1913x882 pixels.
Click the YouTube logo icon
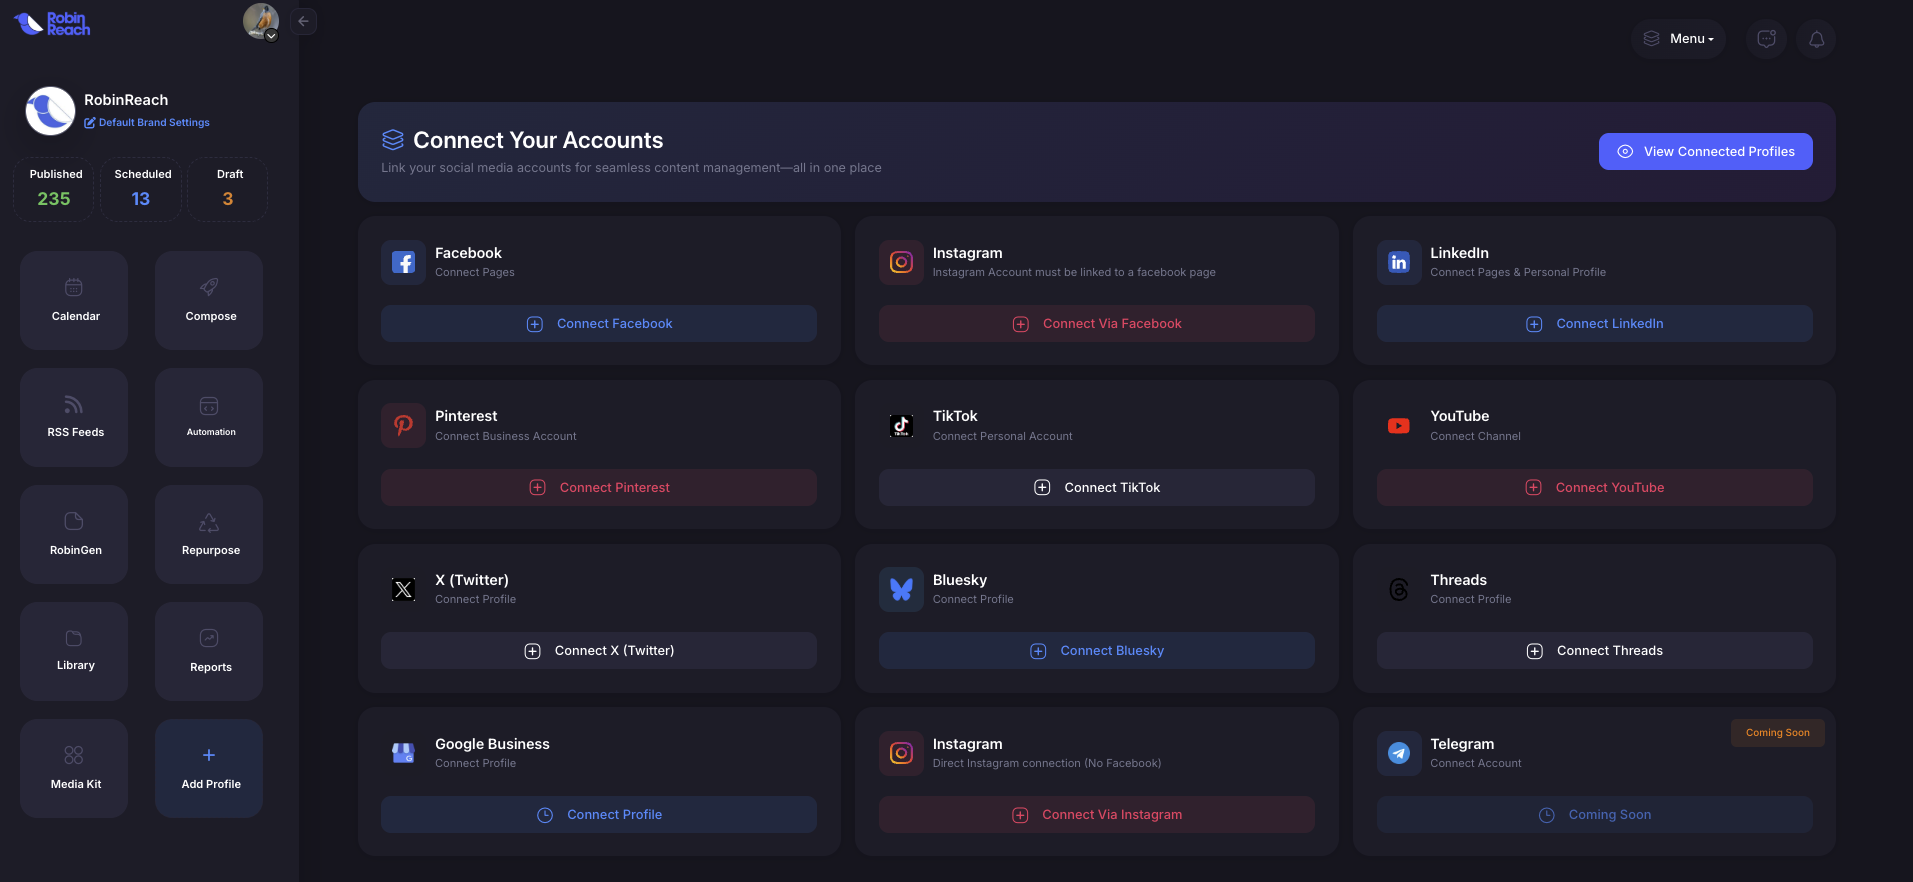pos(1399,425)
